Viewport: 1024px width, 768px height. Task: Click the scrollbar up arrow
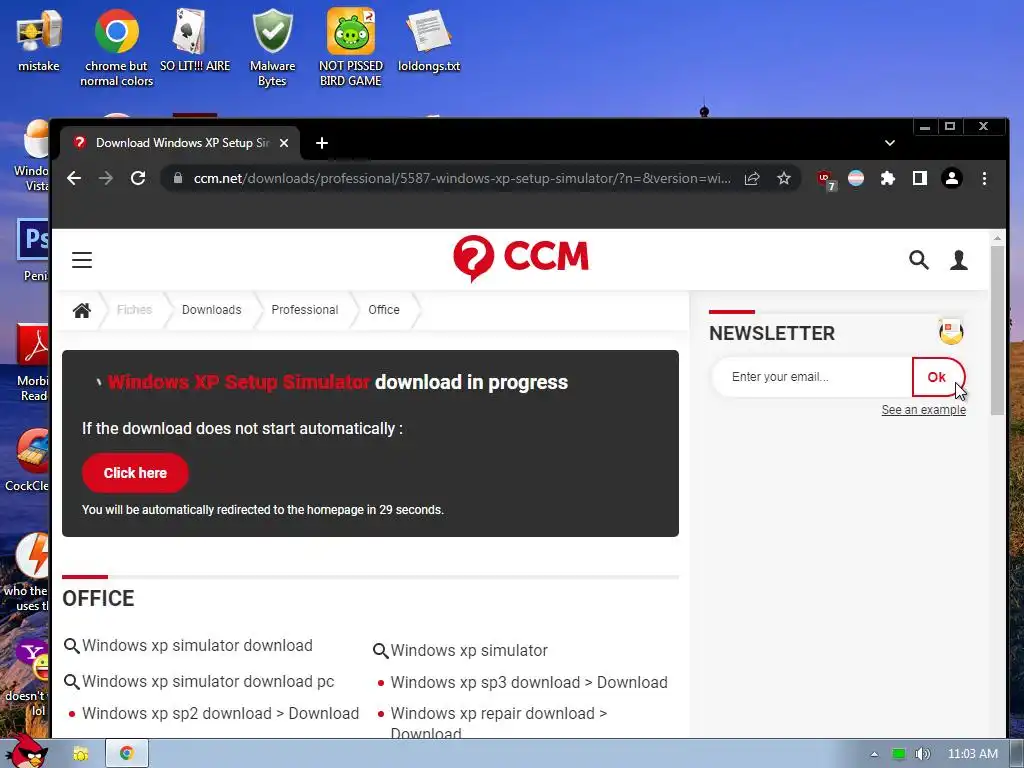click(997, 238)
